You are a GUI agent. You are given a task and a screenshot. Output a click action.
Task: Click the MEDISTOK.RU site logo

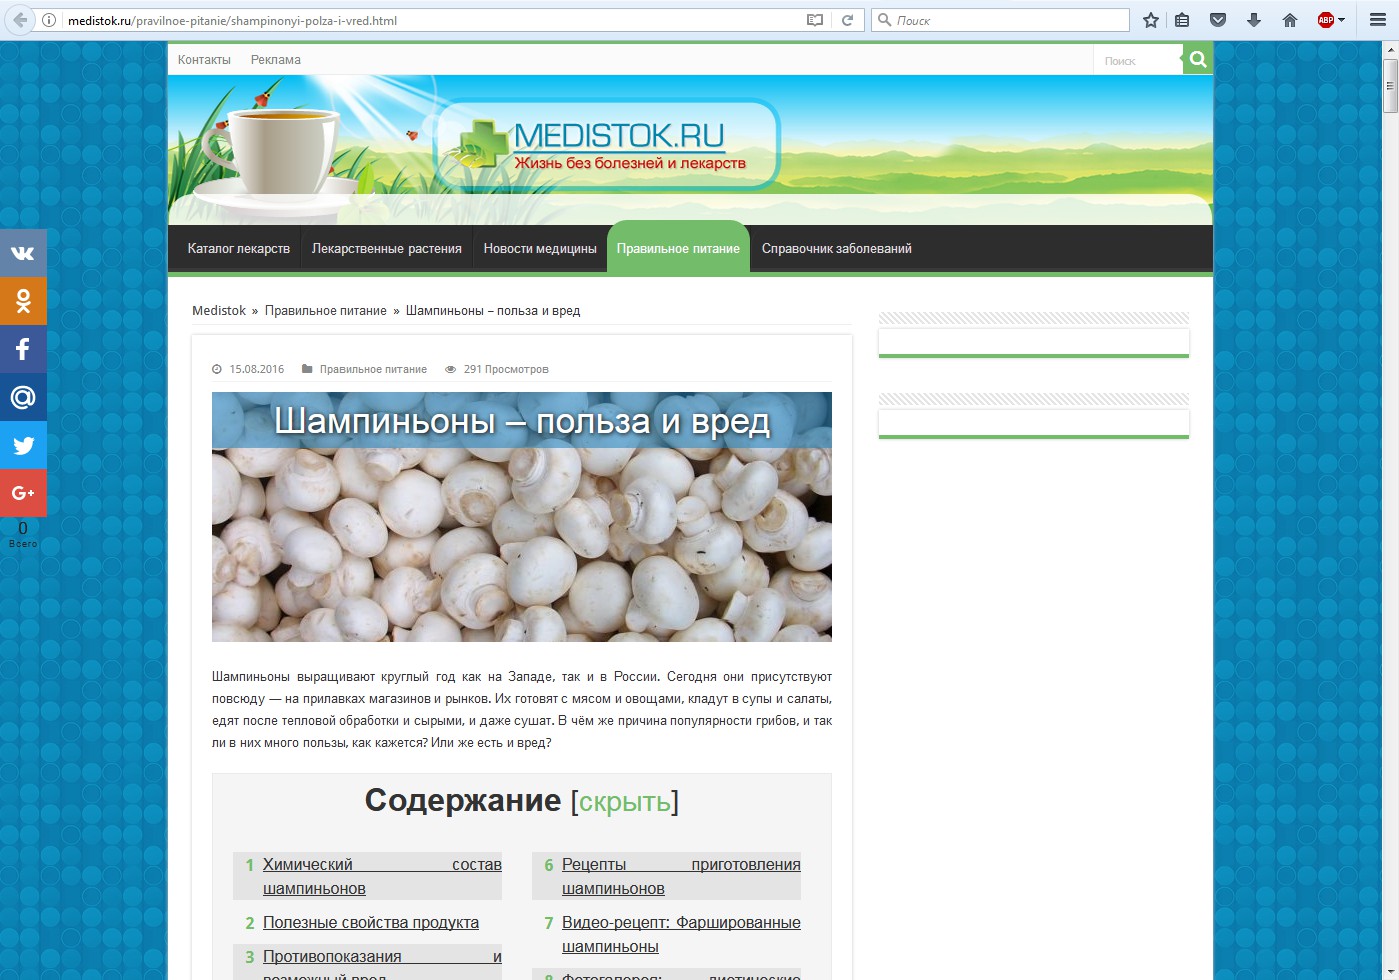(x=607, y=145)
